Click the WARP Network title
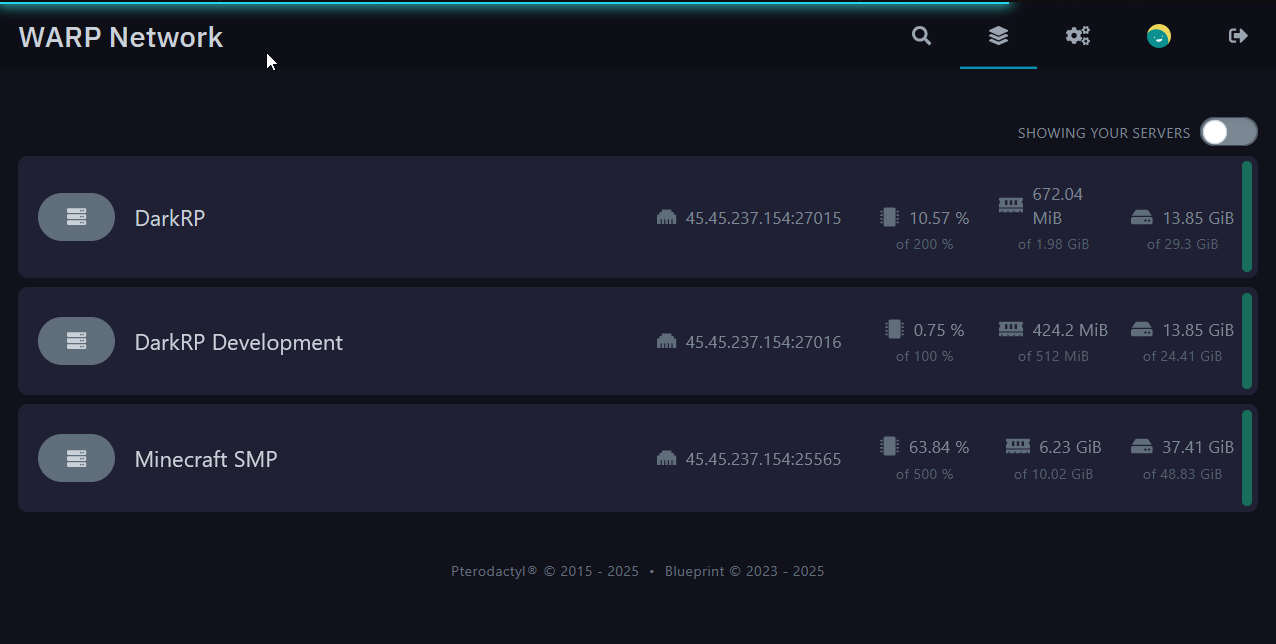 [121, 37]
